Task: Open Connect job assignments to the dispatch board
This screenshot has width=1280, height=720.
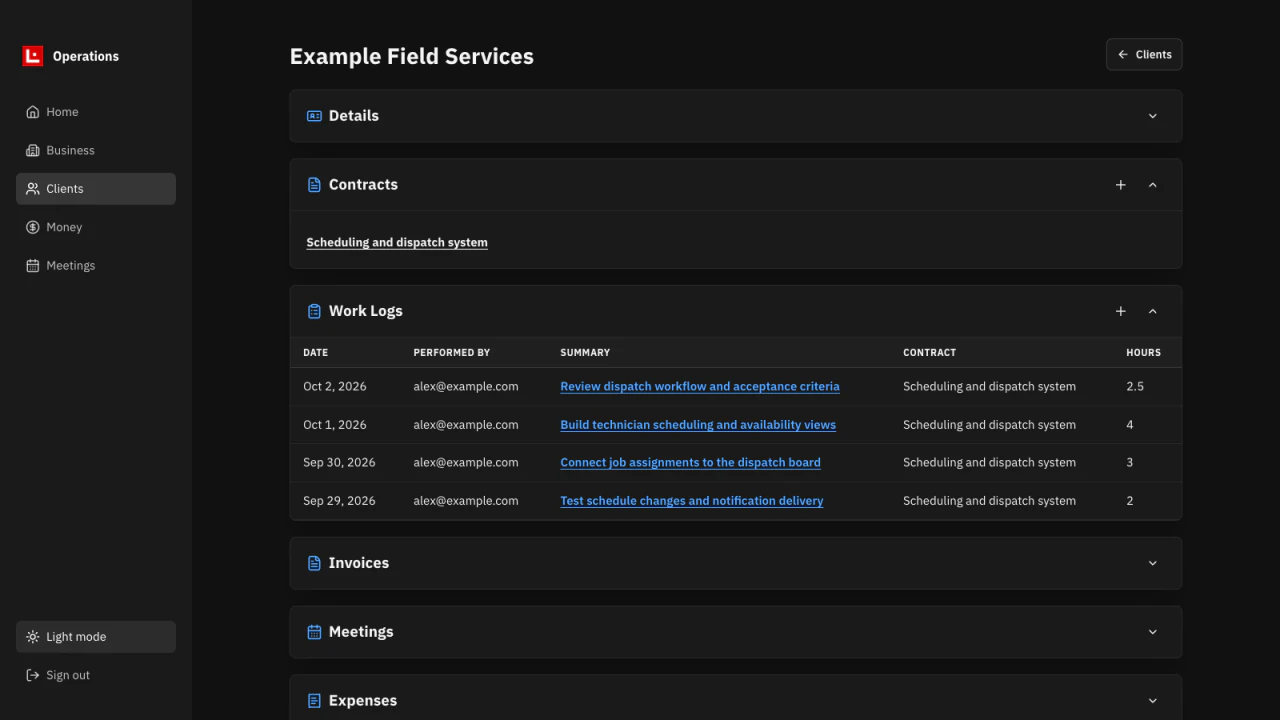Action: [x=690, y=463]
